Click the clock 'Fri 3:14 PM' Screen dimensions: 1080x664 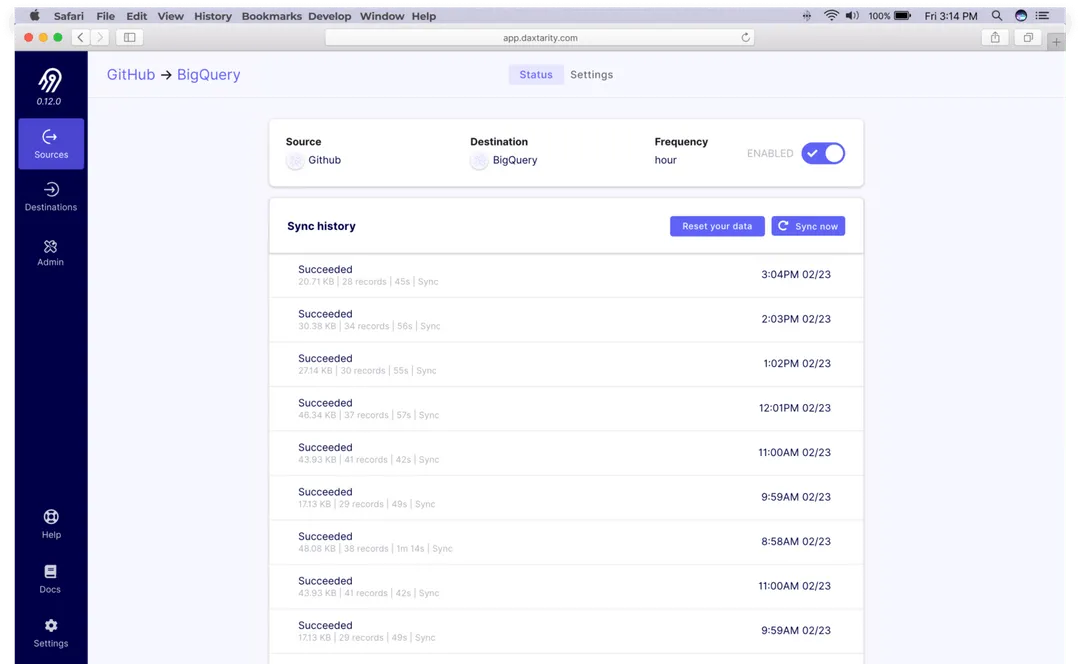tap(951, 16)
